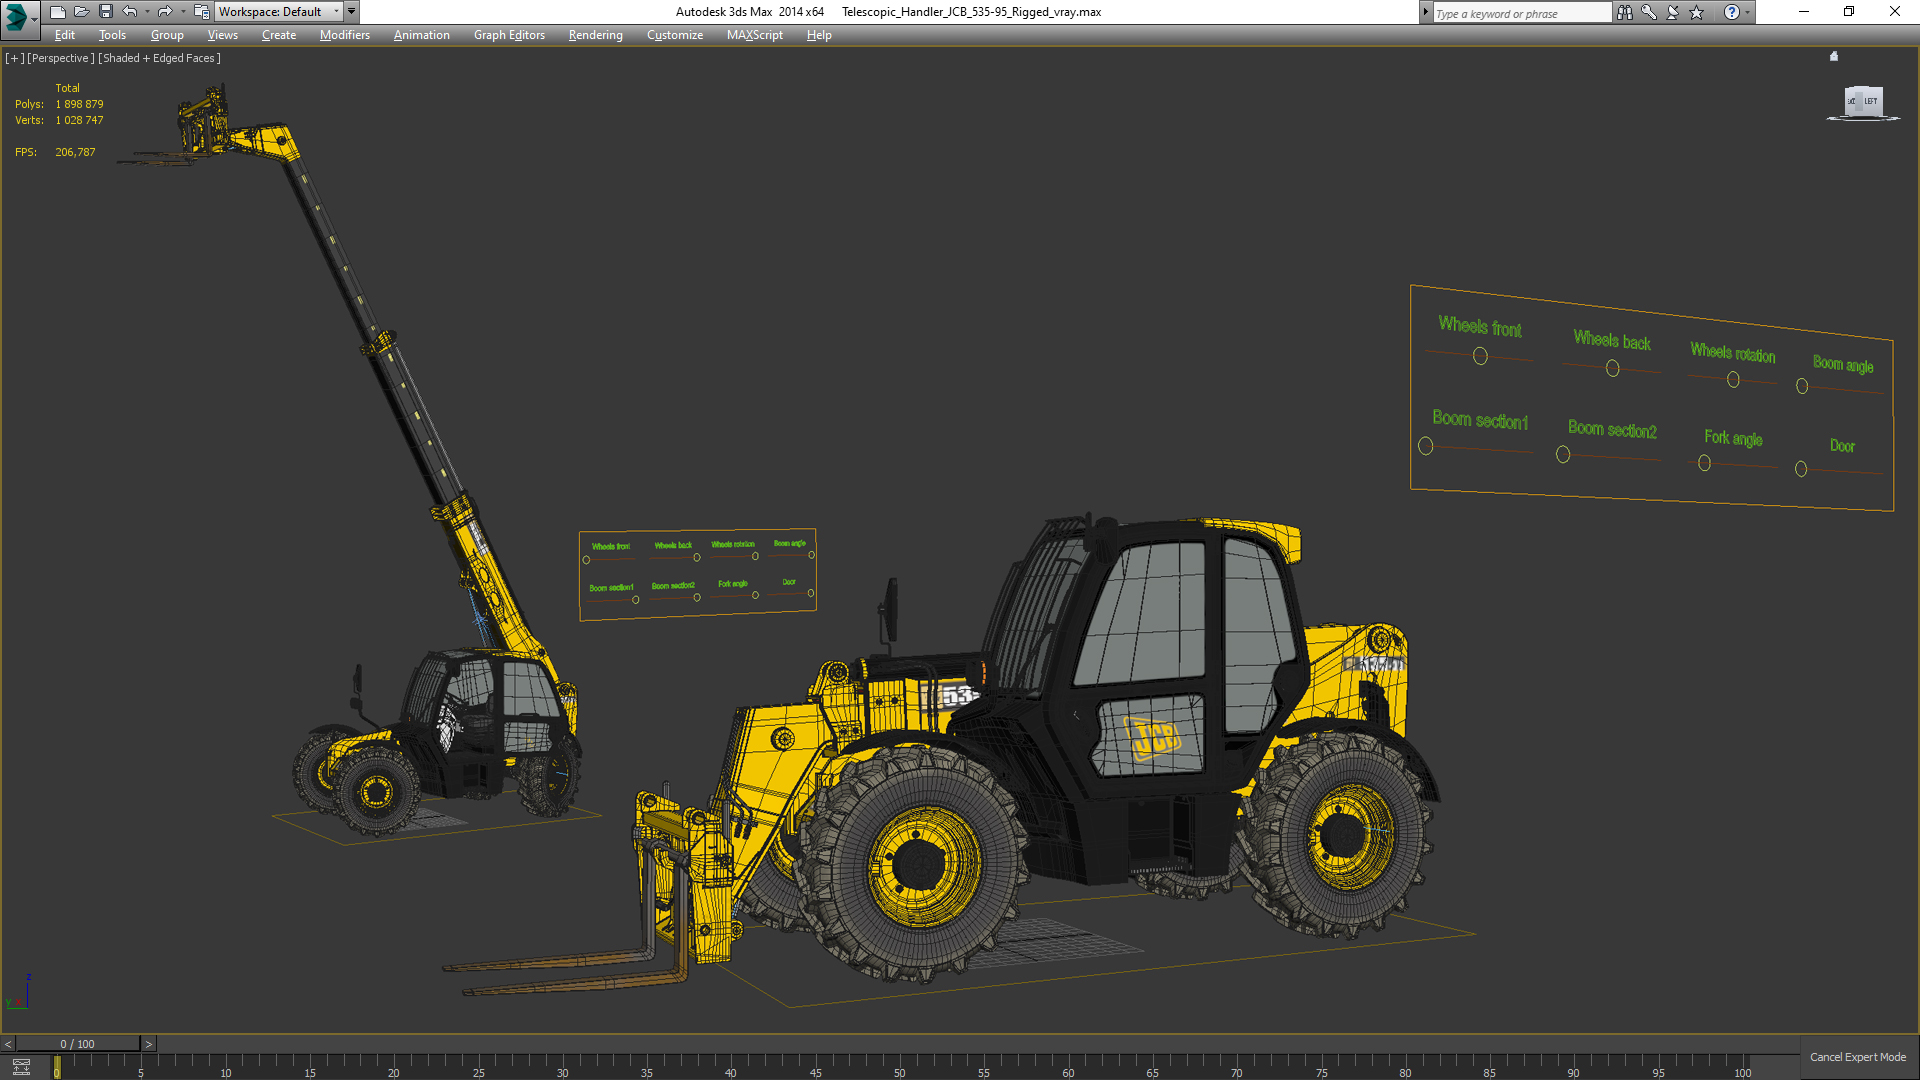Create a new scene with New icon
Screen dimensions: 1920x1080
point(57,12)
